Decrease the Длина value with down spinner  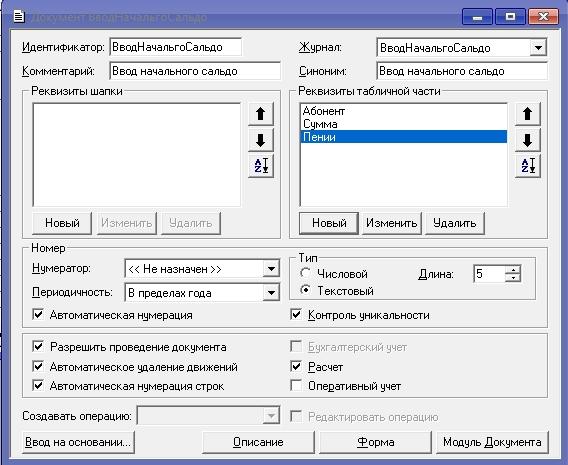[x=513, y=277]
